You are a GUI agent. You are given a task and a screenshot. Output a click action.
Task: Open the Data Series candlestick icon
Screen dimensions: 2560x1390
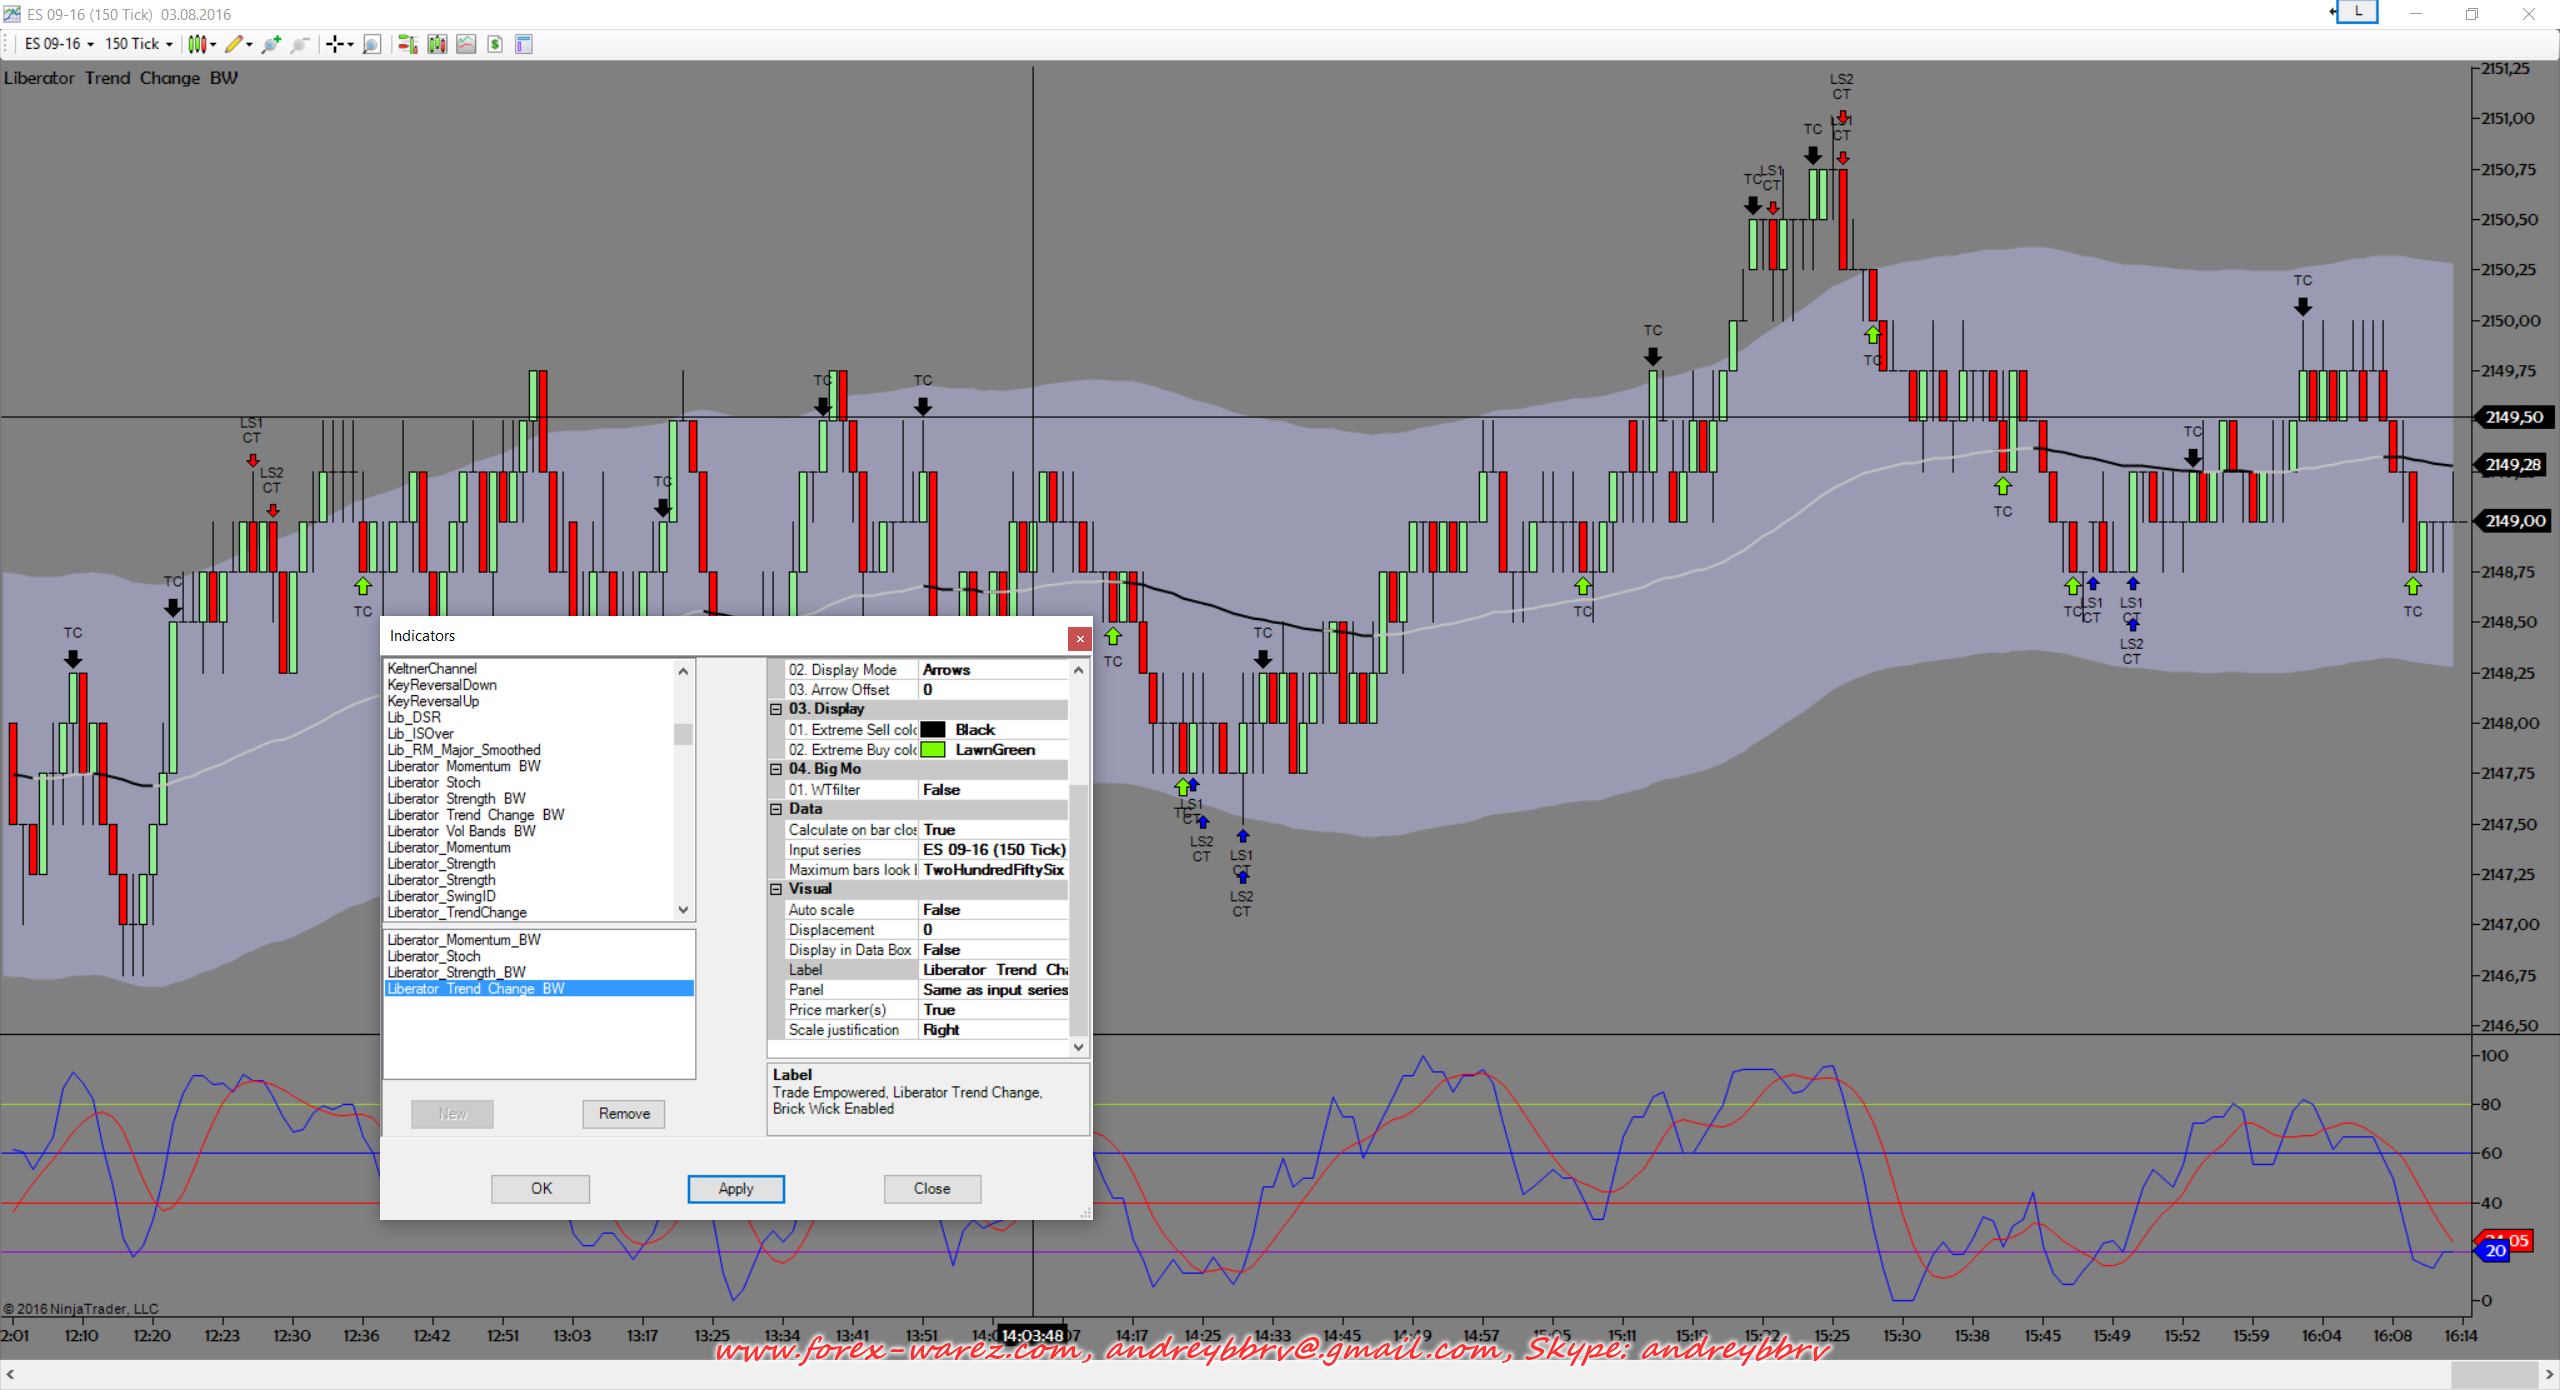437,44
